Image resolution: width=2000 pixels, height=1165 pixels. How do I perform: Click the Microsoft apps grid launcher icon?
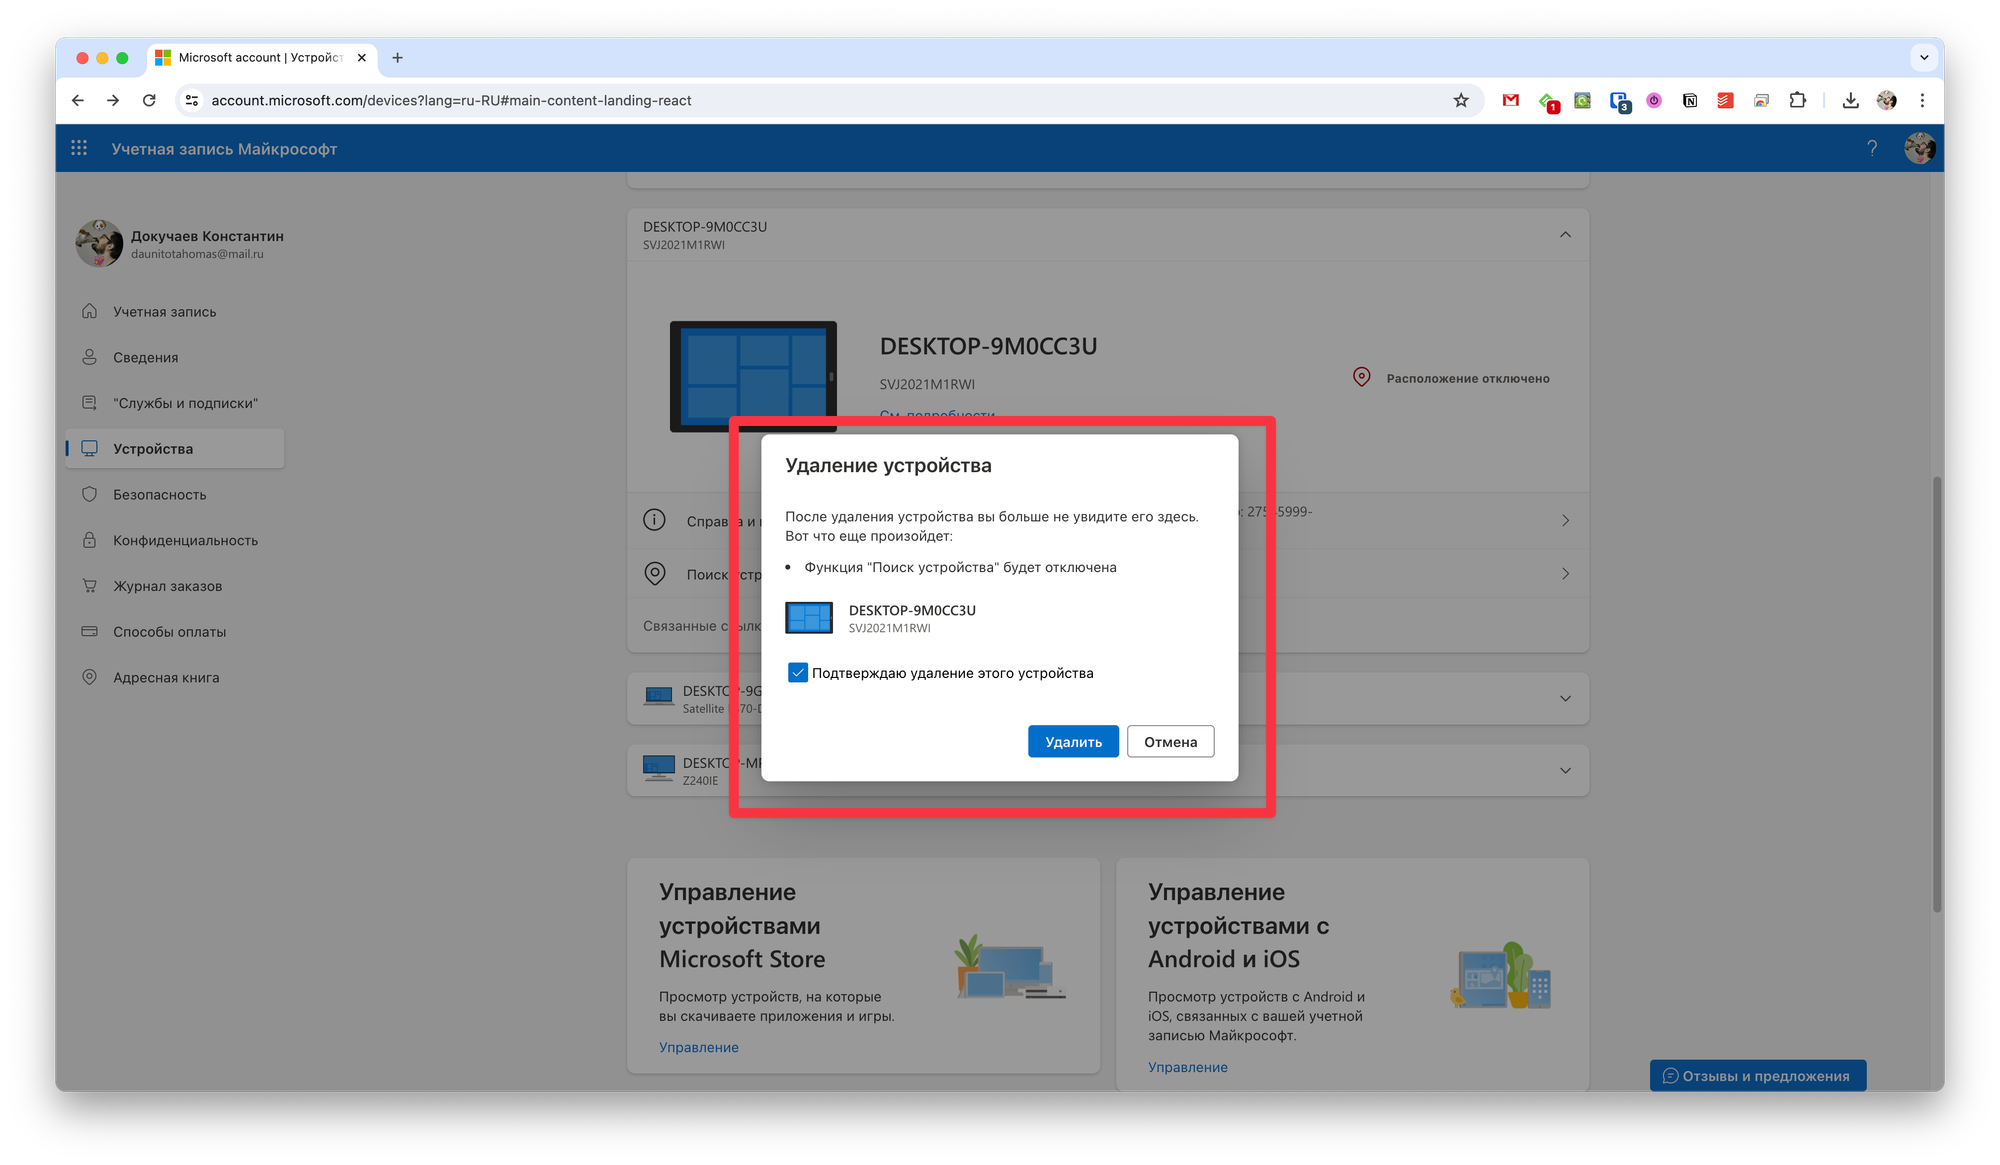[x=79, y=148]
